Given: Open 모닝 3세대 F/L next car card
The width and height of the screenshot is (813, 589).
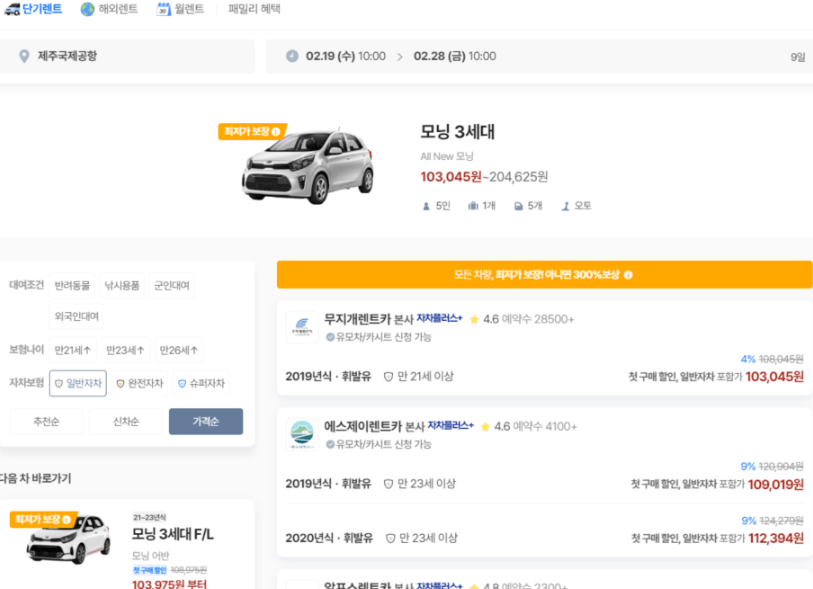Looking at the screenshot, I should click(x=127, y=544).
